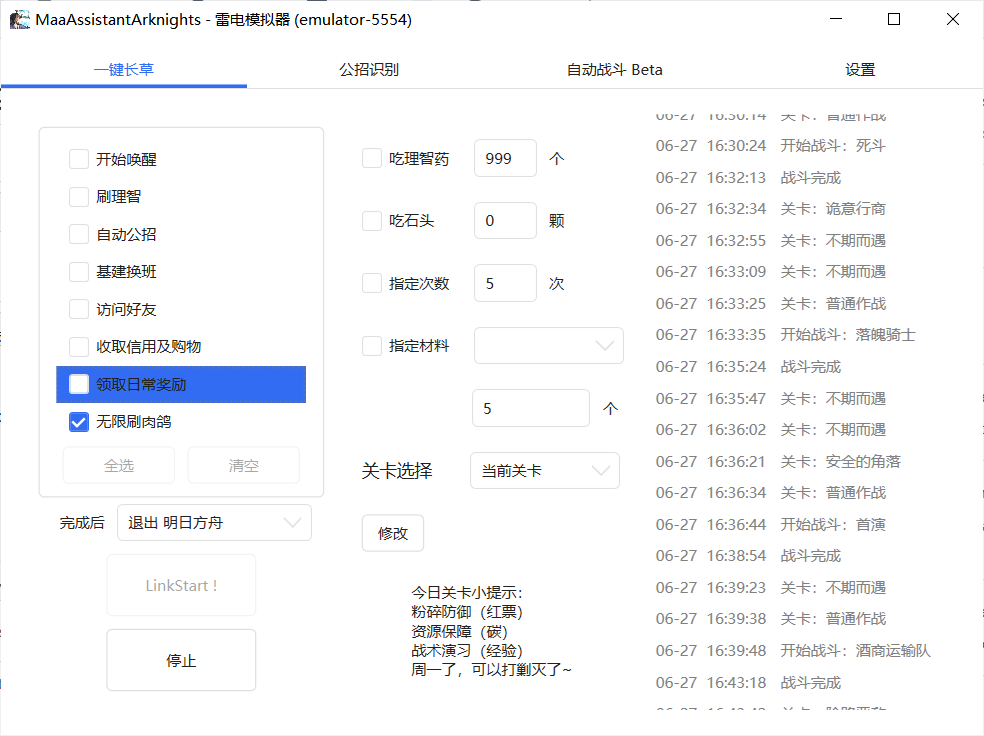Click the 修改 button
This screenshot has height=736, width=984.
coord(393,533)
